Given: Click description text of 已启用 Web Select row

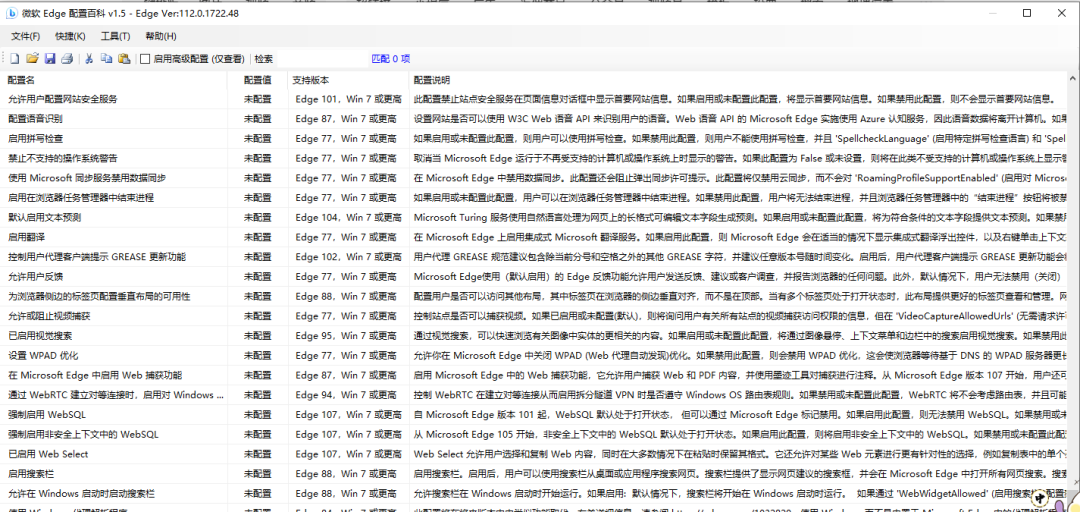Looking at the screenshot, I should click(x=741, y=454).
